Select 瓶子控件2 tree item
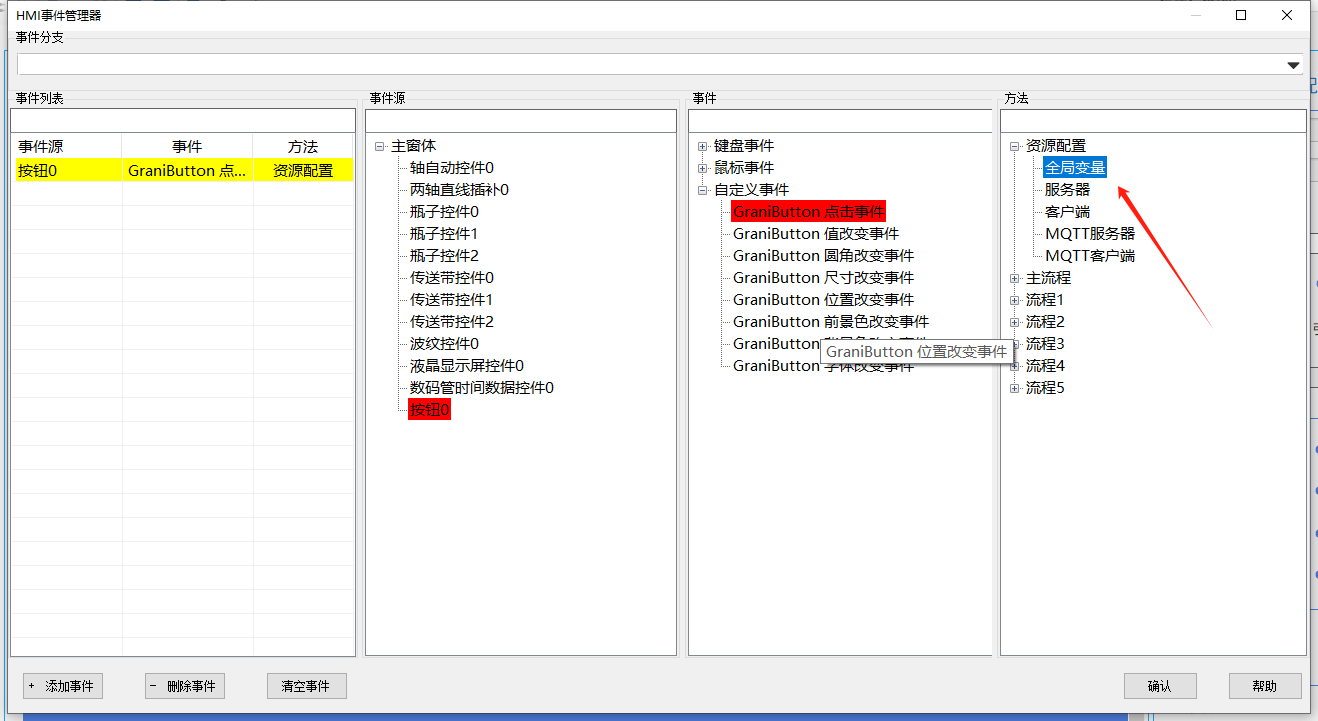1318x721 pixels. coord(444,256)
